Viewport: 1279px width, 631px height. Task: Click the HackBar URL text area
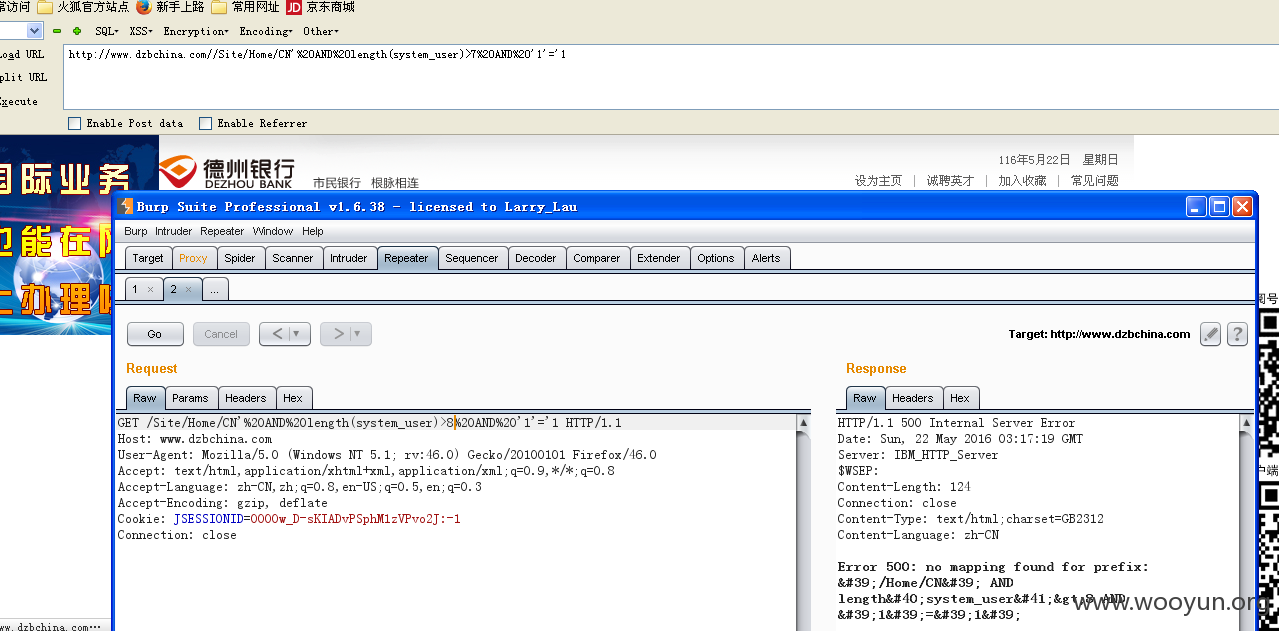pos(671,77)
